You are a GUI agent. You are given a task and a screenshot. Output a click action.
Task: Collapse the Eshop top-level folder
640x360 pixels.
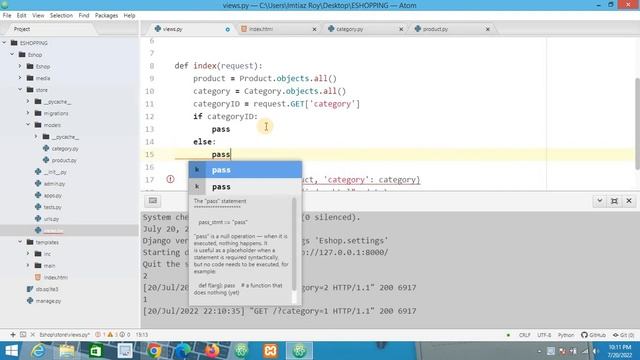pos(12,54)
